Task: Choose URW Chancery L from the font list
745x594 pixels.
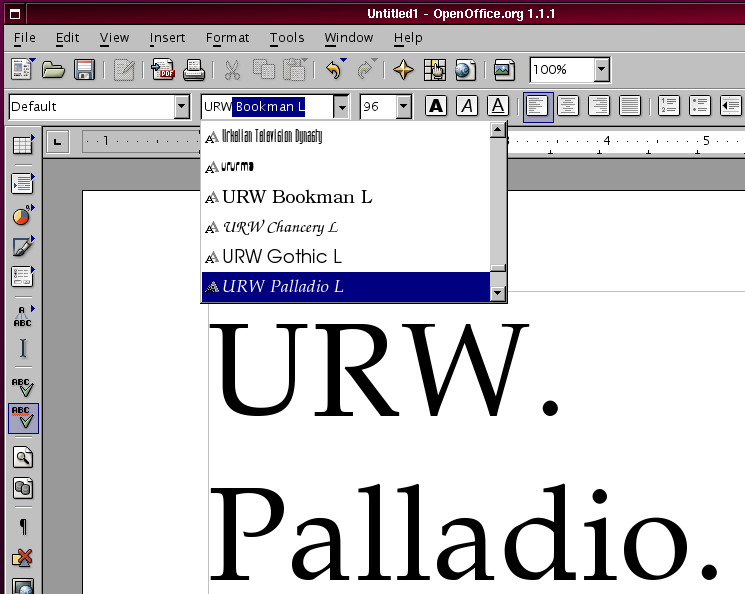Action: [345, 227]
